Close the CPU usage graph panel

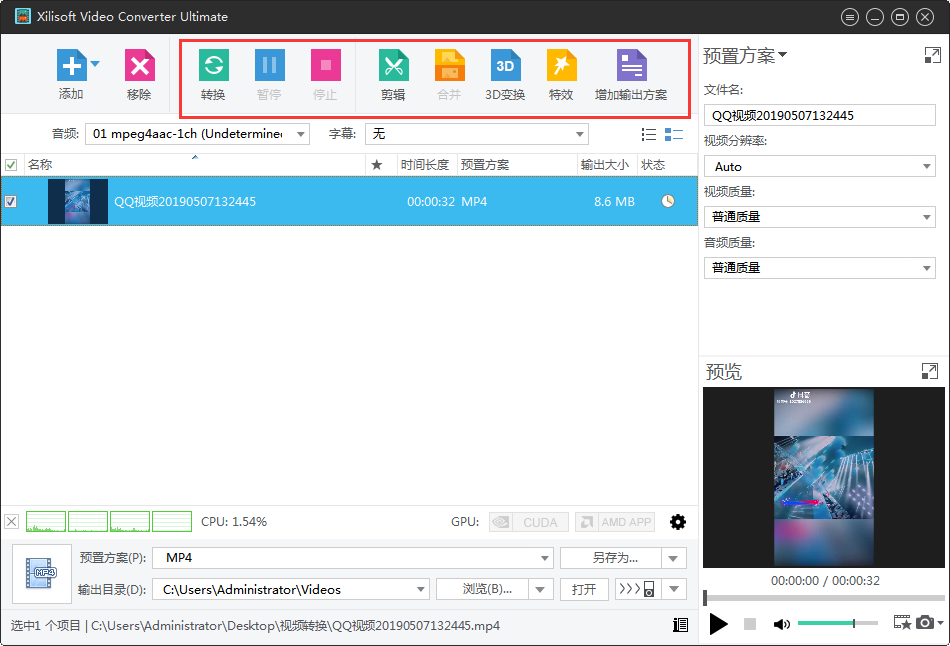coord(12,522)
